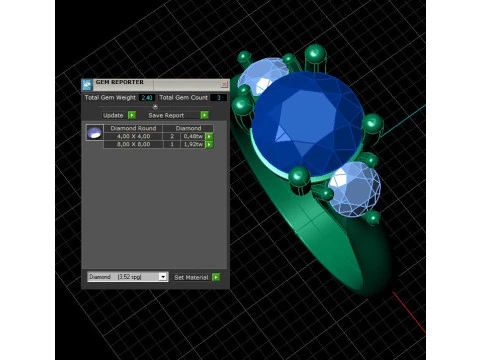Click the Diamond material column header
Screen dimensions: 480x360
[188, 128]
